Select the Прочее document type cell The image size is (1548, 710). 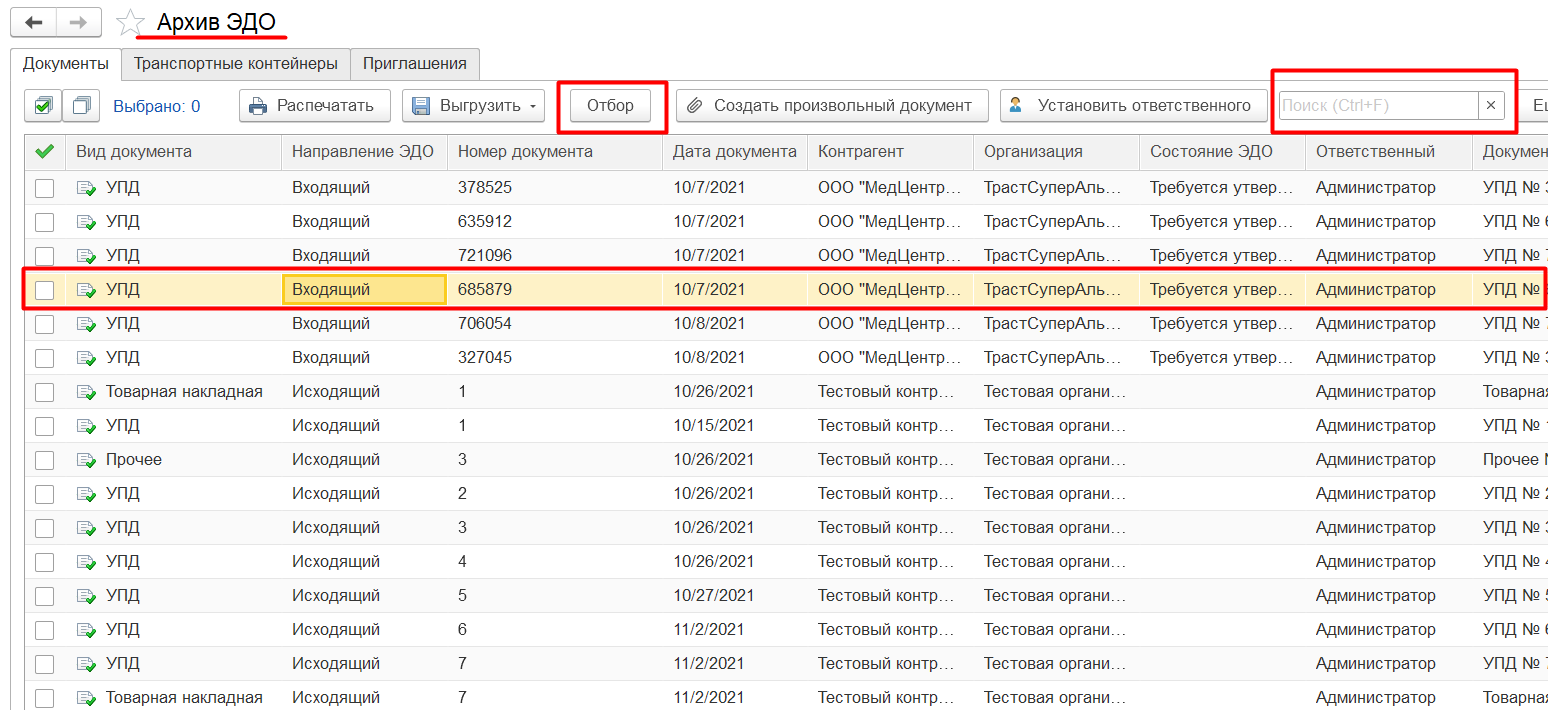(173, 460)
